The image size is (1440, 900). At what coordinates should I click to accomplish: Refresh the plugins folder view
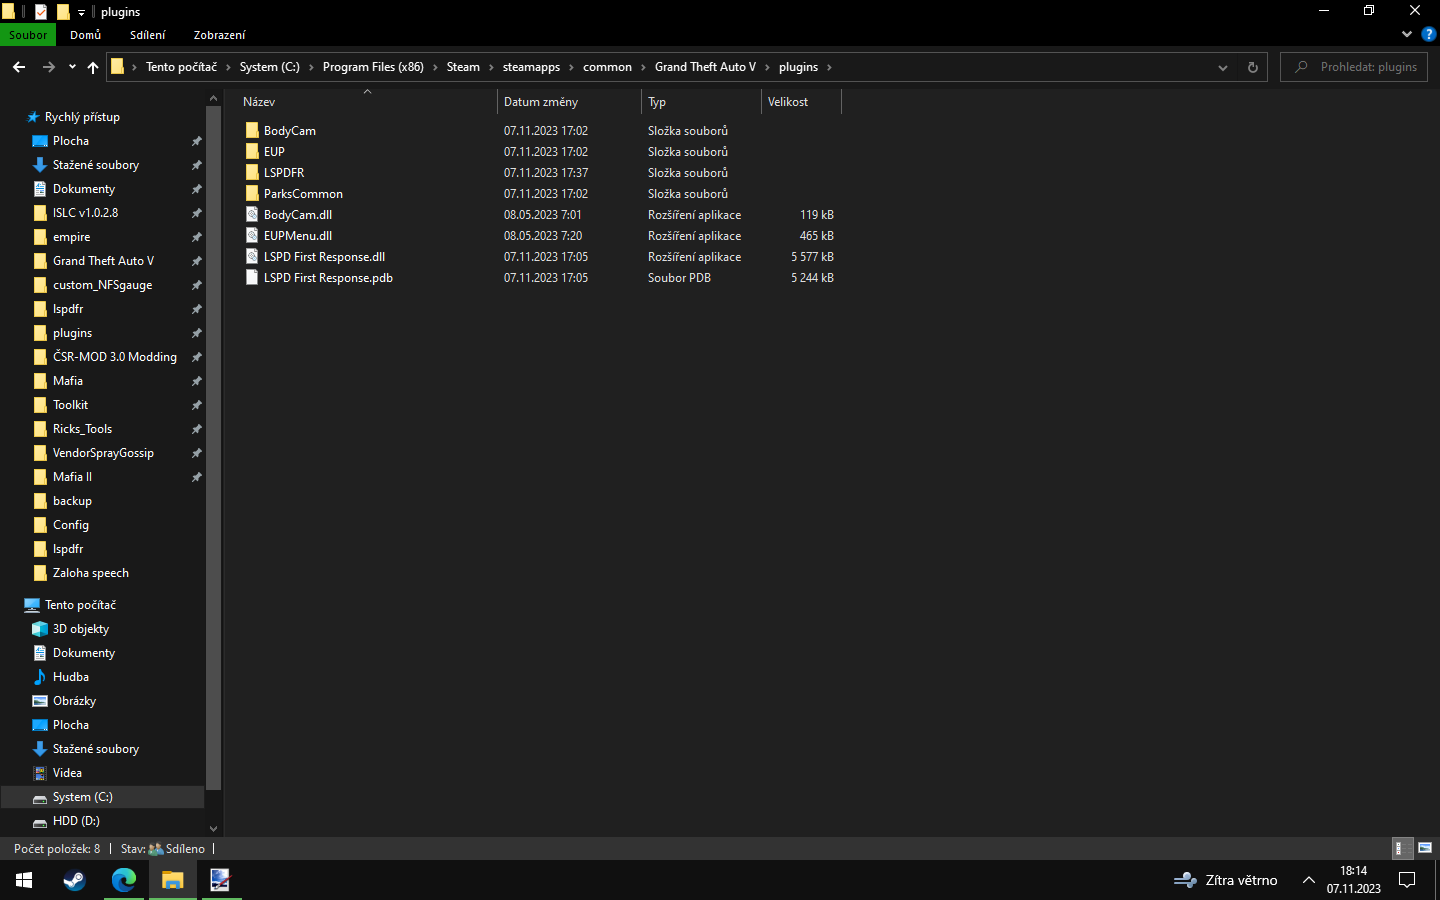click(x=1252, y=67)
